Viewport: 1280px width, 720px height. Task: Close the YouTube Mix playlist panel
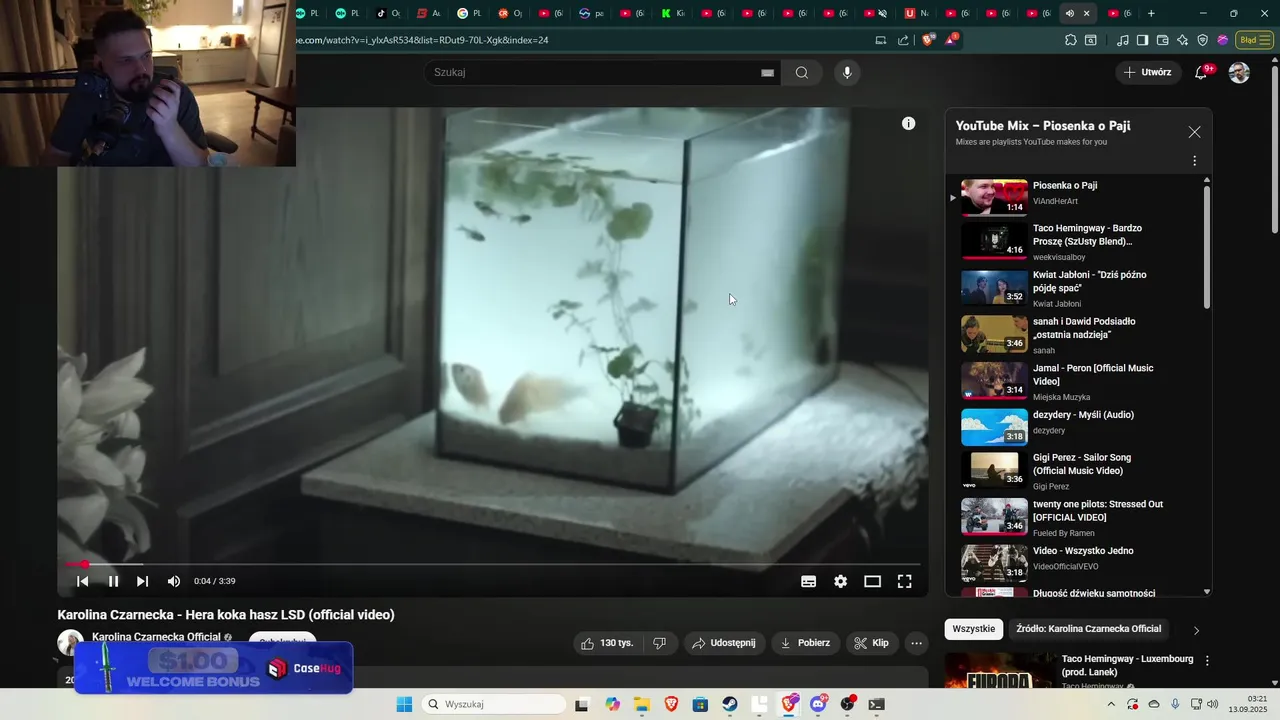1194,132
